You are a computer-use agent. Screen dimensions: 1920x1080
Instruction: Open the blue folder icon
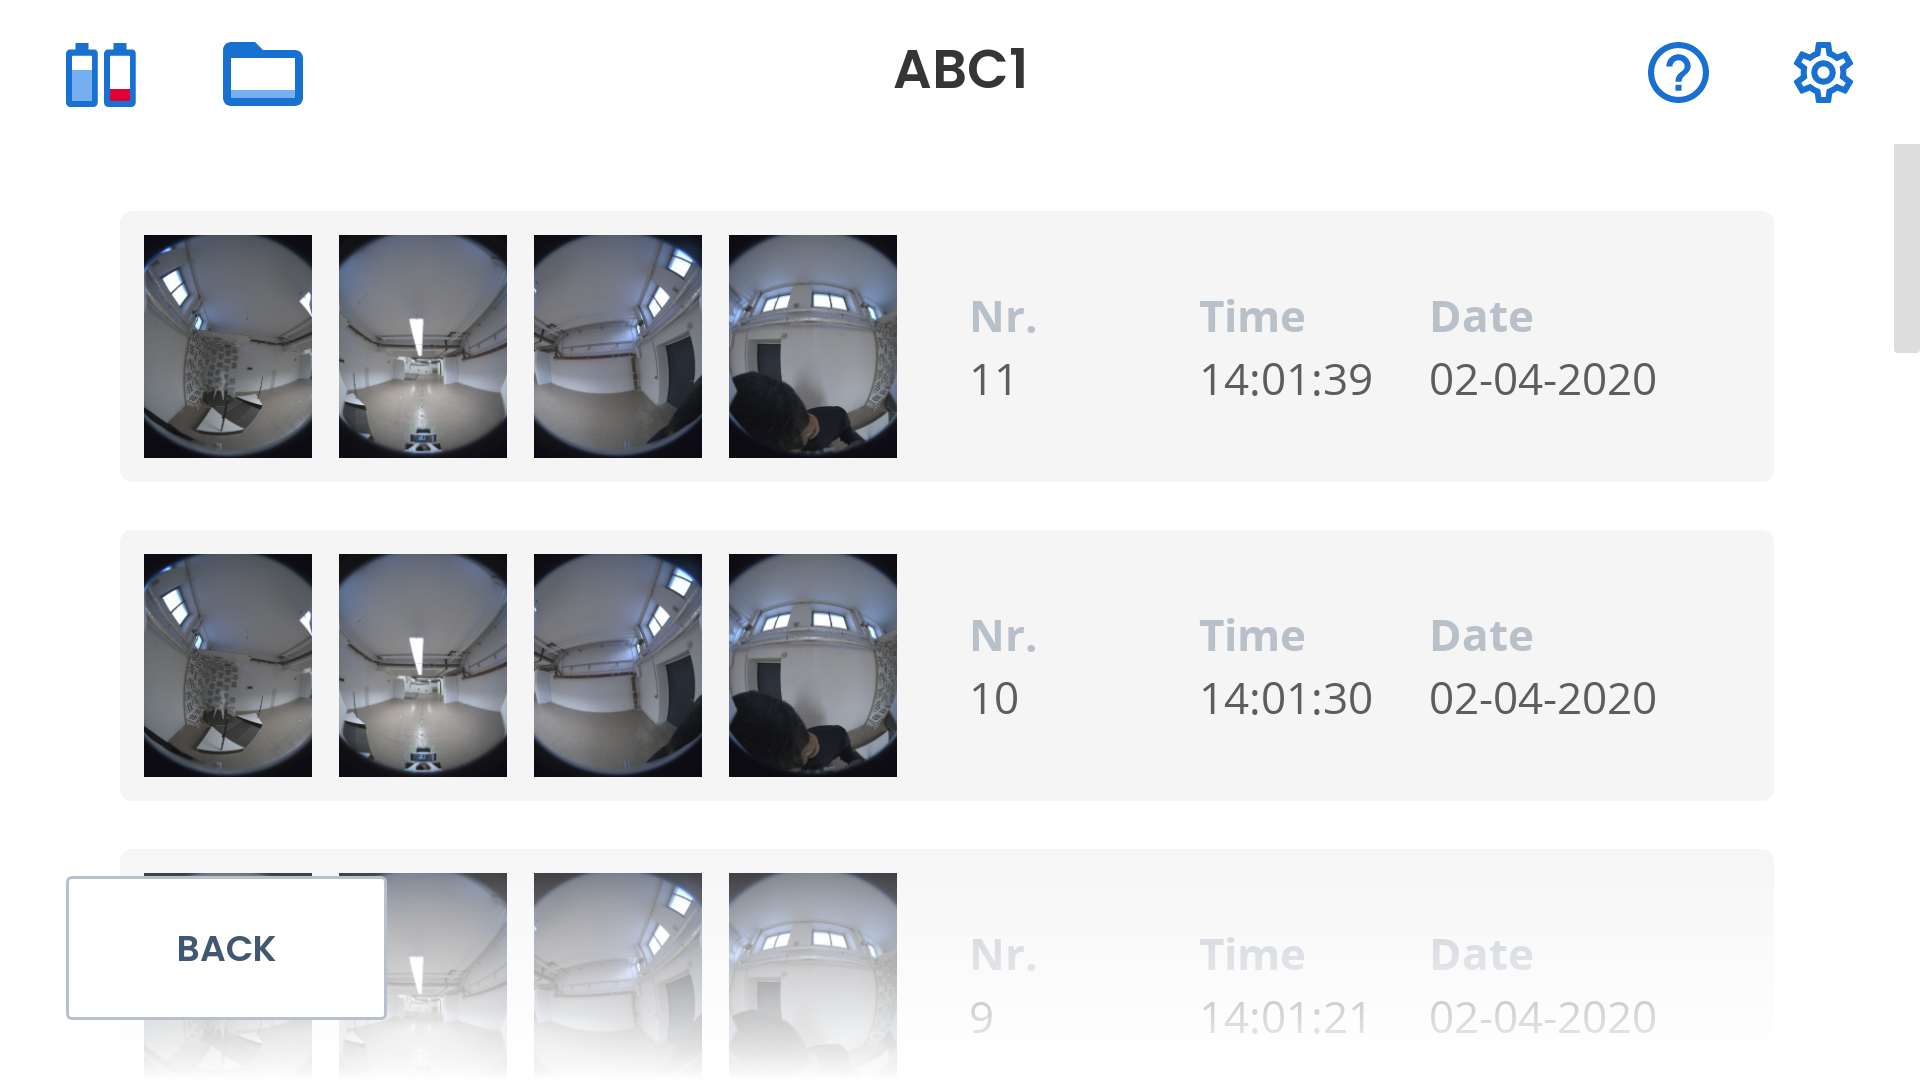pyautogui.click(x=263, y=74)
